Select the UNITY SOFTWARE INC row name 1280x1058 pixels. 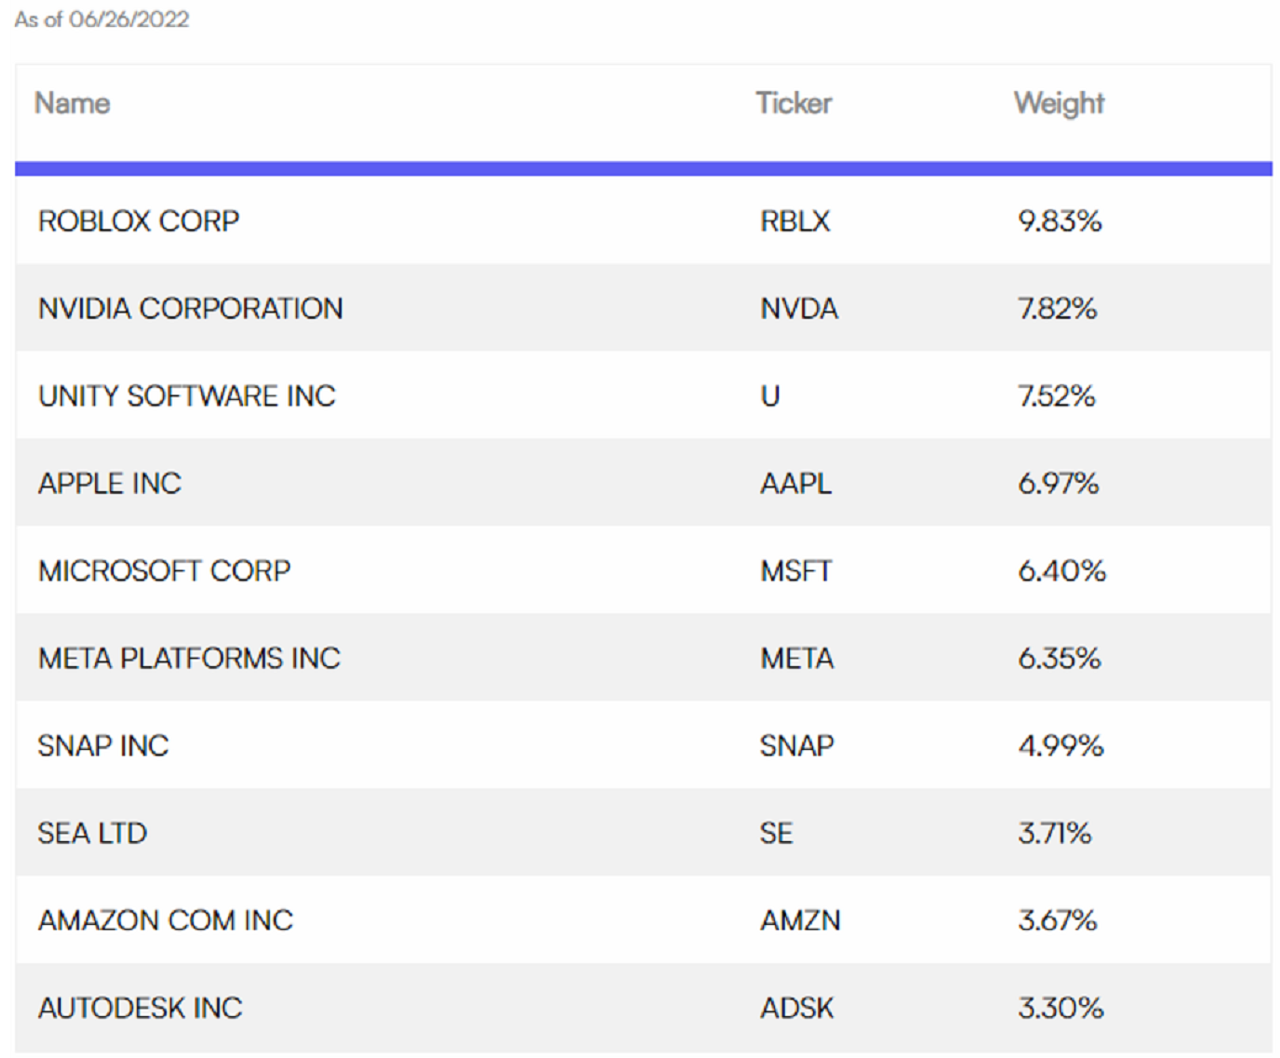(x=187, y=396)
